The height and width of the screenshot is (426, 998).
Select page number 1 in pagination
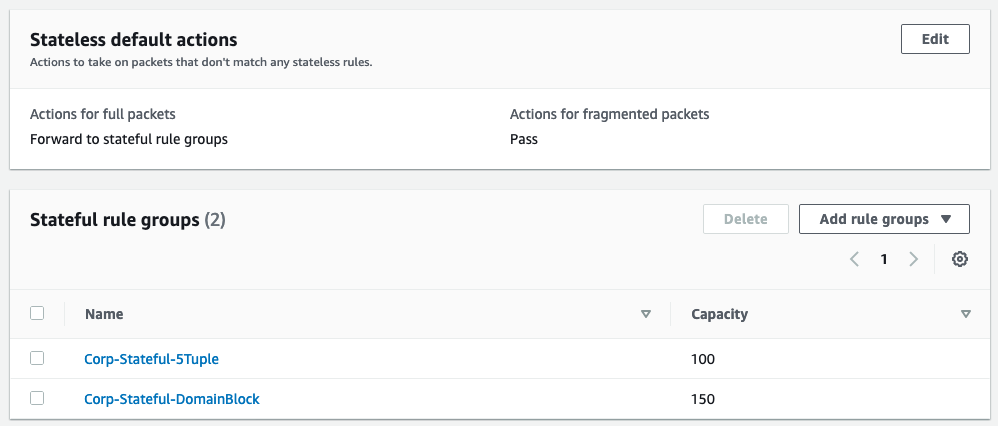(884, 259)
